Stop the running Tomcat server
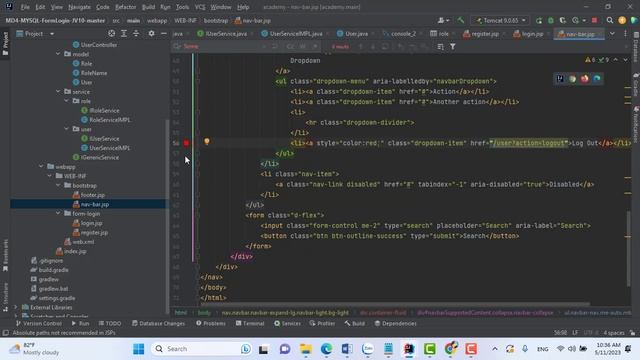Screen dimensions: 640x360 (x=594, y=20)
